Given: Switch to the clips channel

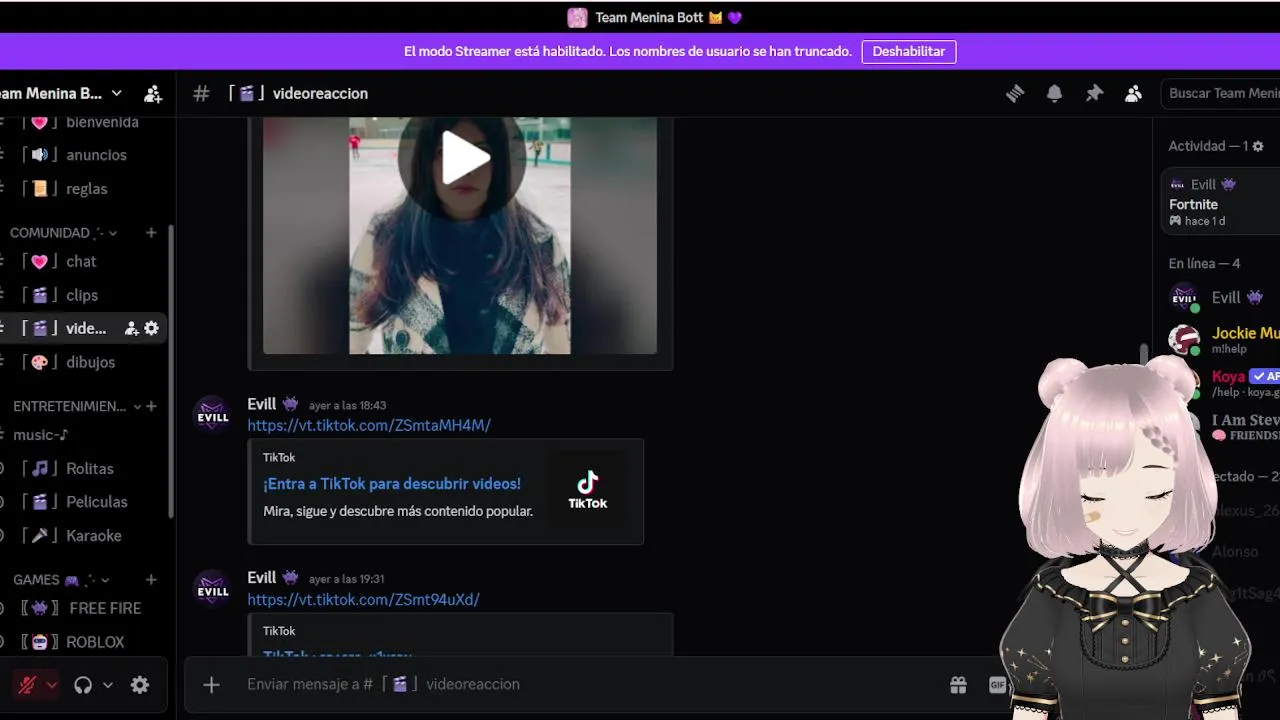Looking at the screenshot, I should [x=83, y=295].
